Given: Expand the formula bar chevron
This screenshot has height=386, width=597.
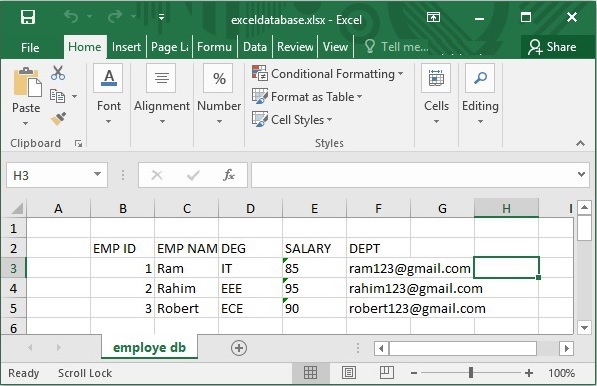Looking at the screenshot, I should pyautogui.click(x=581, y=174).
